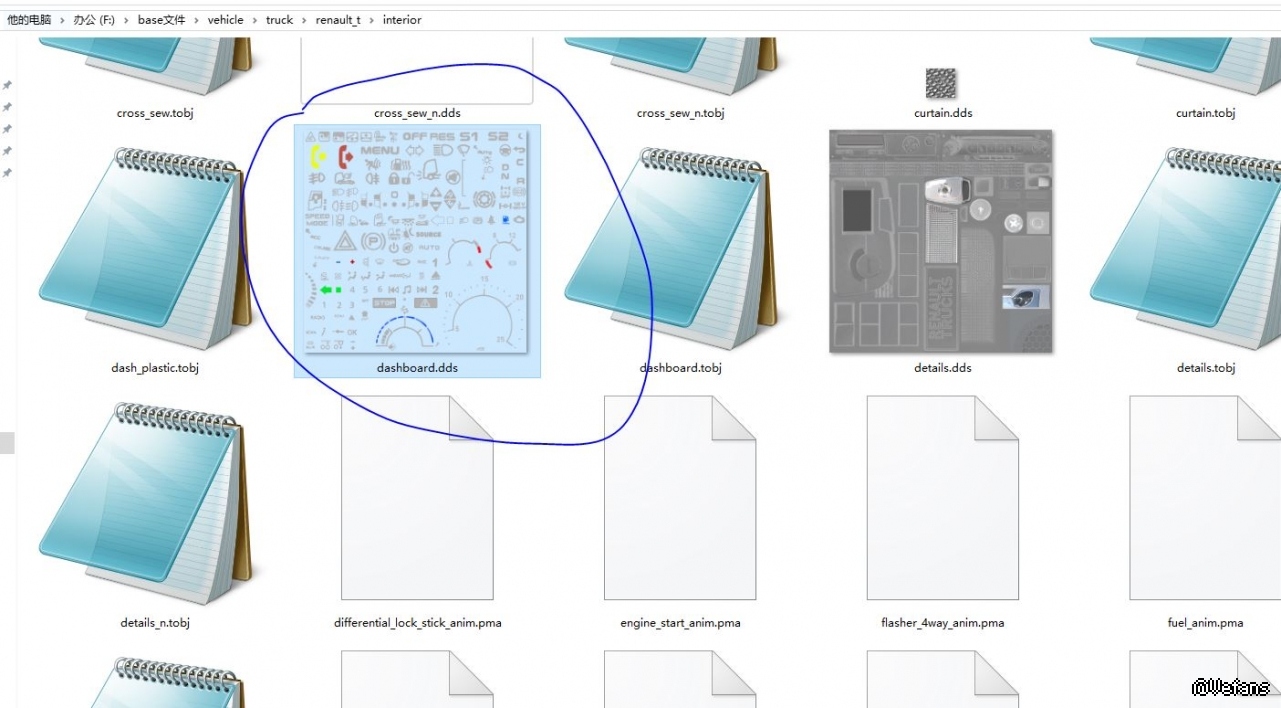Expand the chevron after vehicle breadcrumb
The image size is (1281, 708).
255,20
